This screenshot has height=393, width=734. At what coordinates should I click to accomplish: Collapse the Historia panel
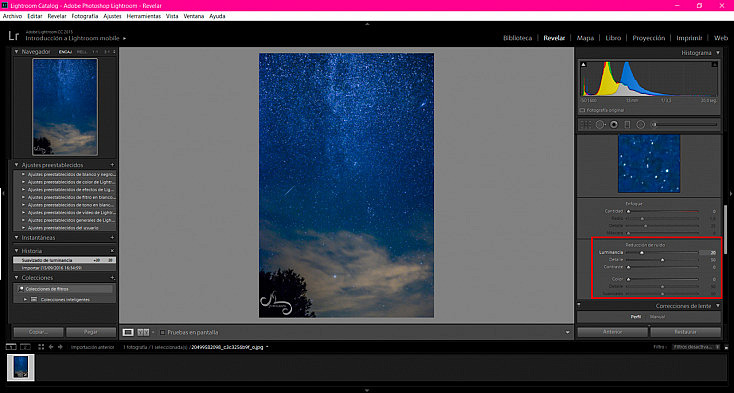point(16,251)
